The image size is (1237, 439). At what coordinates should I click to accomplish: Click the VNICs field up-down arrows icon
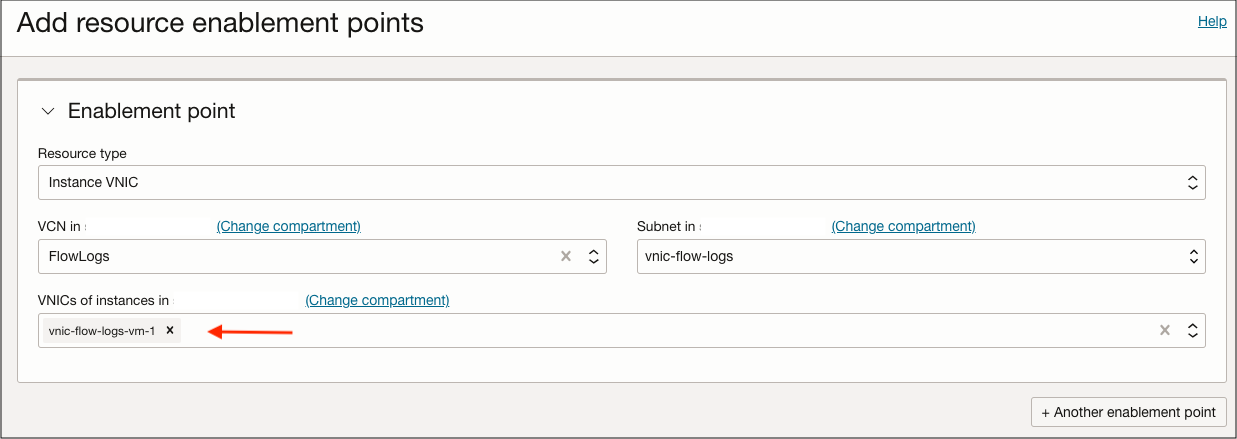tap(1192, 330)
